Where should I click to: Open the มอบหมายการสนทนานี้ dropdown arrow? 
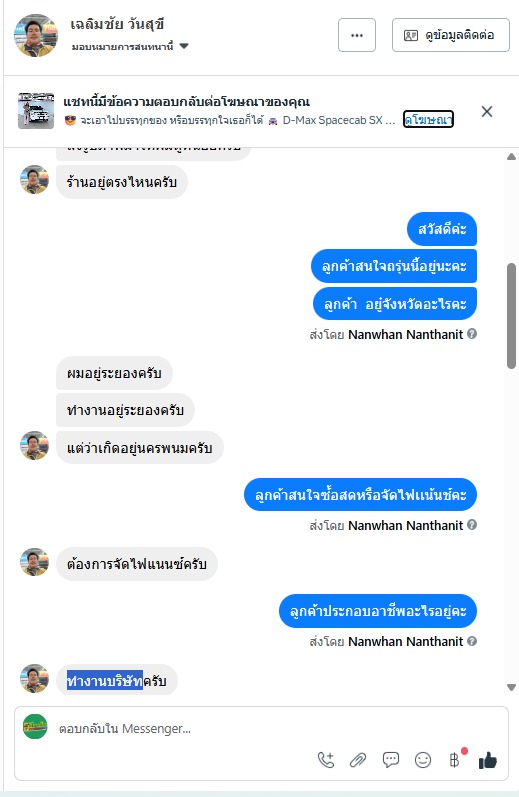pos(184,46)
